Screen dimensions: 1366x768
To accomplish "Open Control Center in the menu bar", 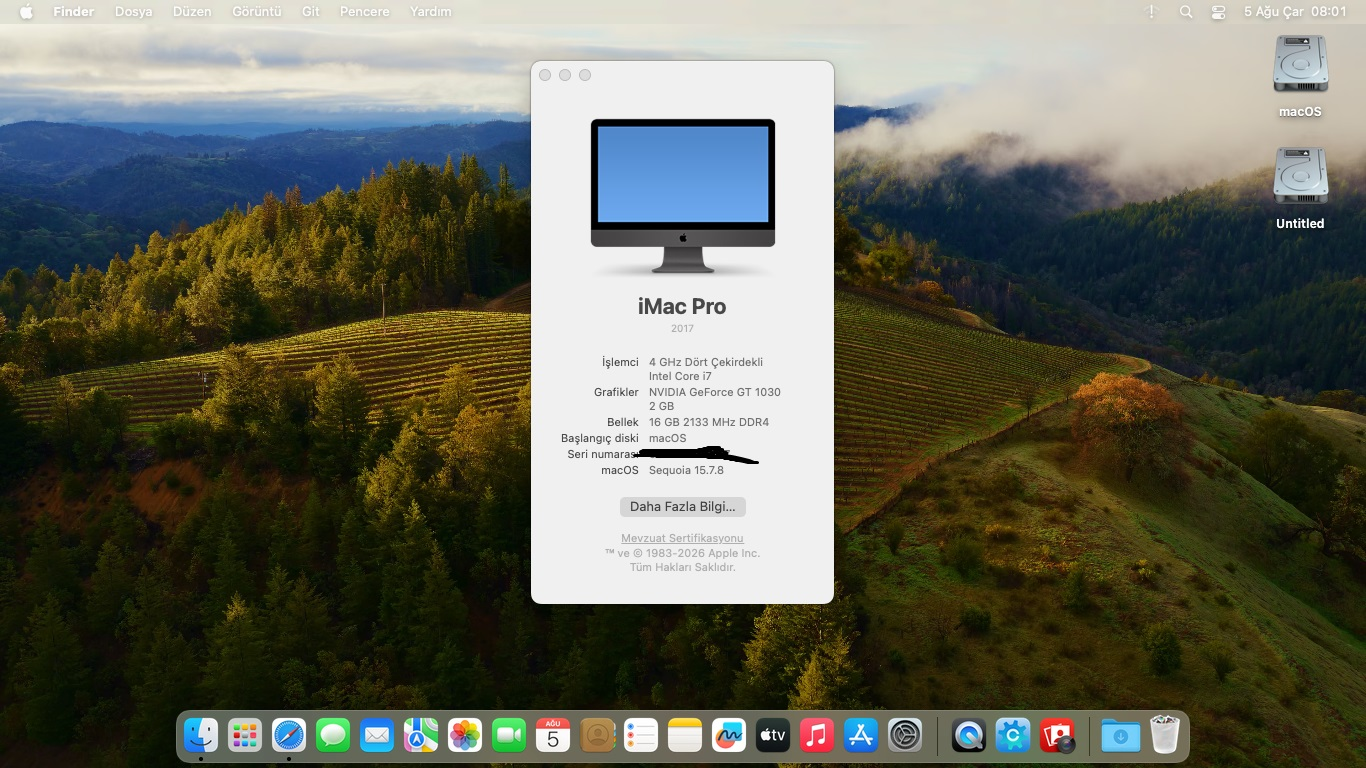I will 1218,12.
